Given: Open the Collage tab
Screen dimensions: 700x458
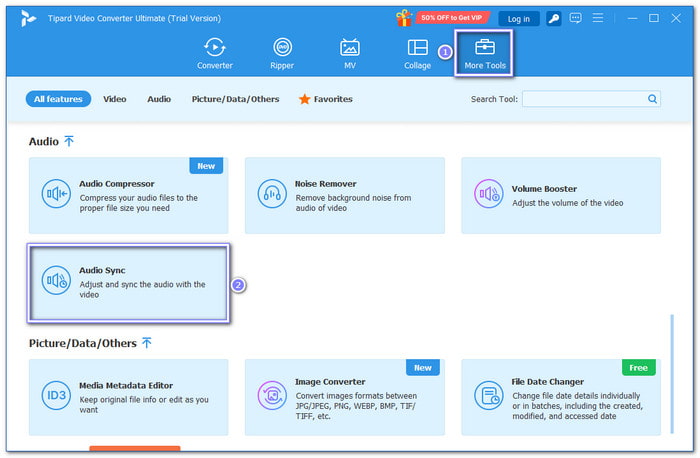Looking at the screenshot, I should click(x=417, y=54).
